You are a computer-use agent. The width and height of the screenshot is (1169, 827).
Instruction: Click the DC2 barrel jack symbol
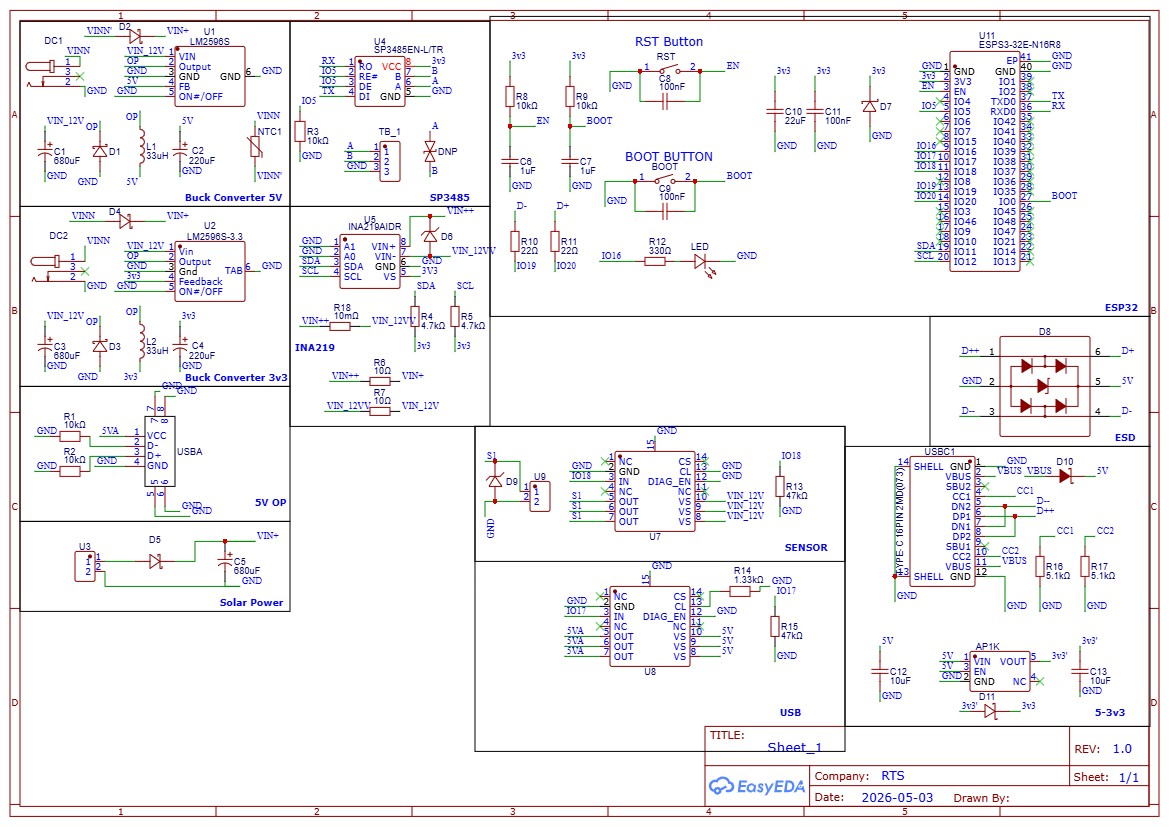pyautogui.click(x=57, y=269)
